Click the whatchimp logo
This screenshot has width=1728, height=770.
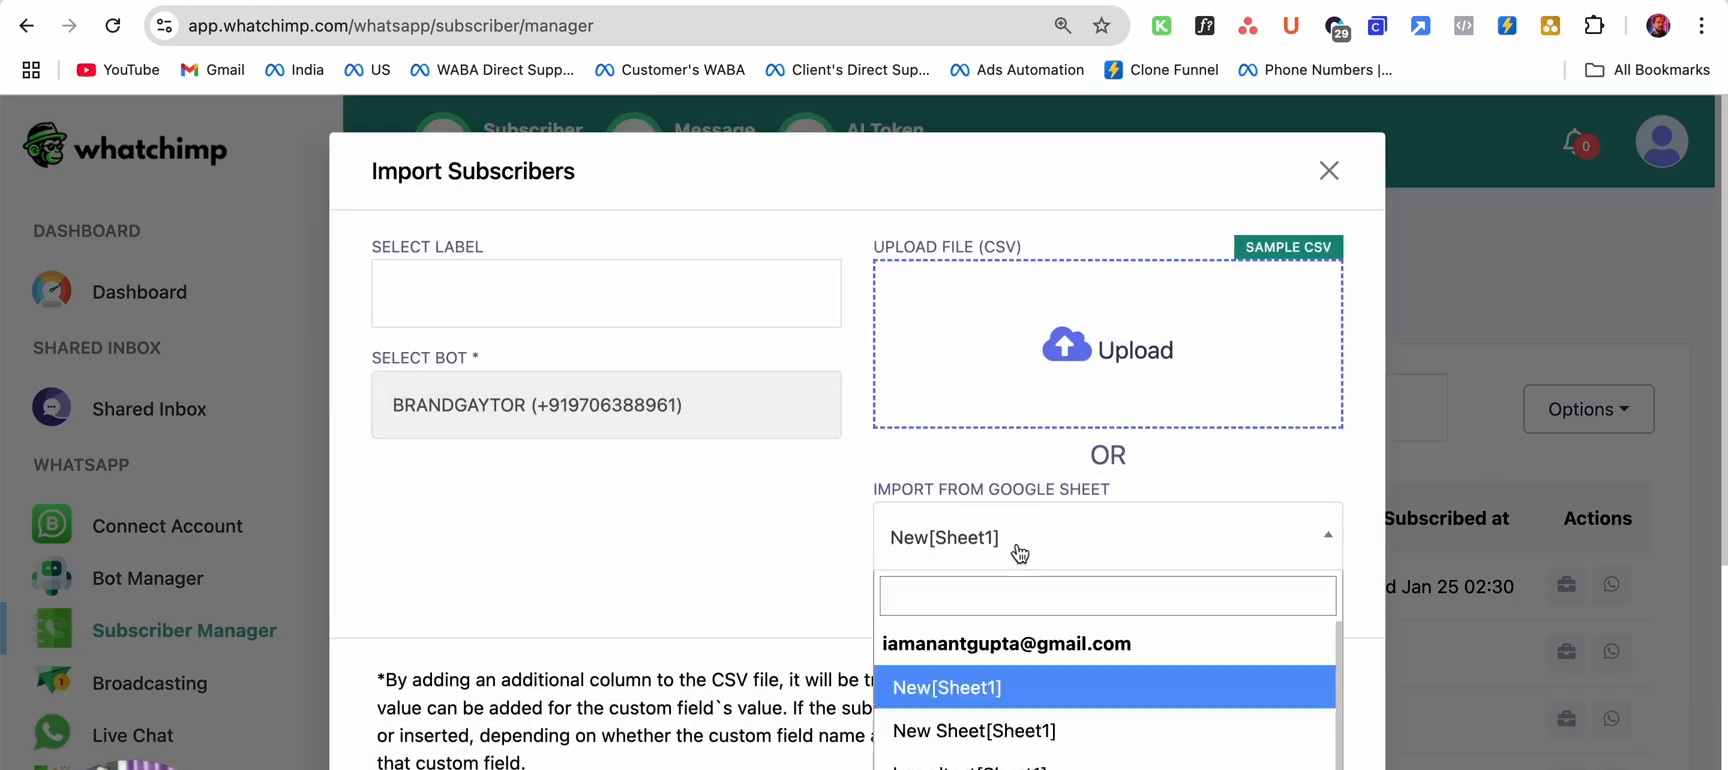pos(125,147)
